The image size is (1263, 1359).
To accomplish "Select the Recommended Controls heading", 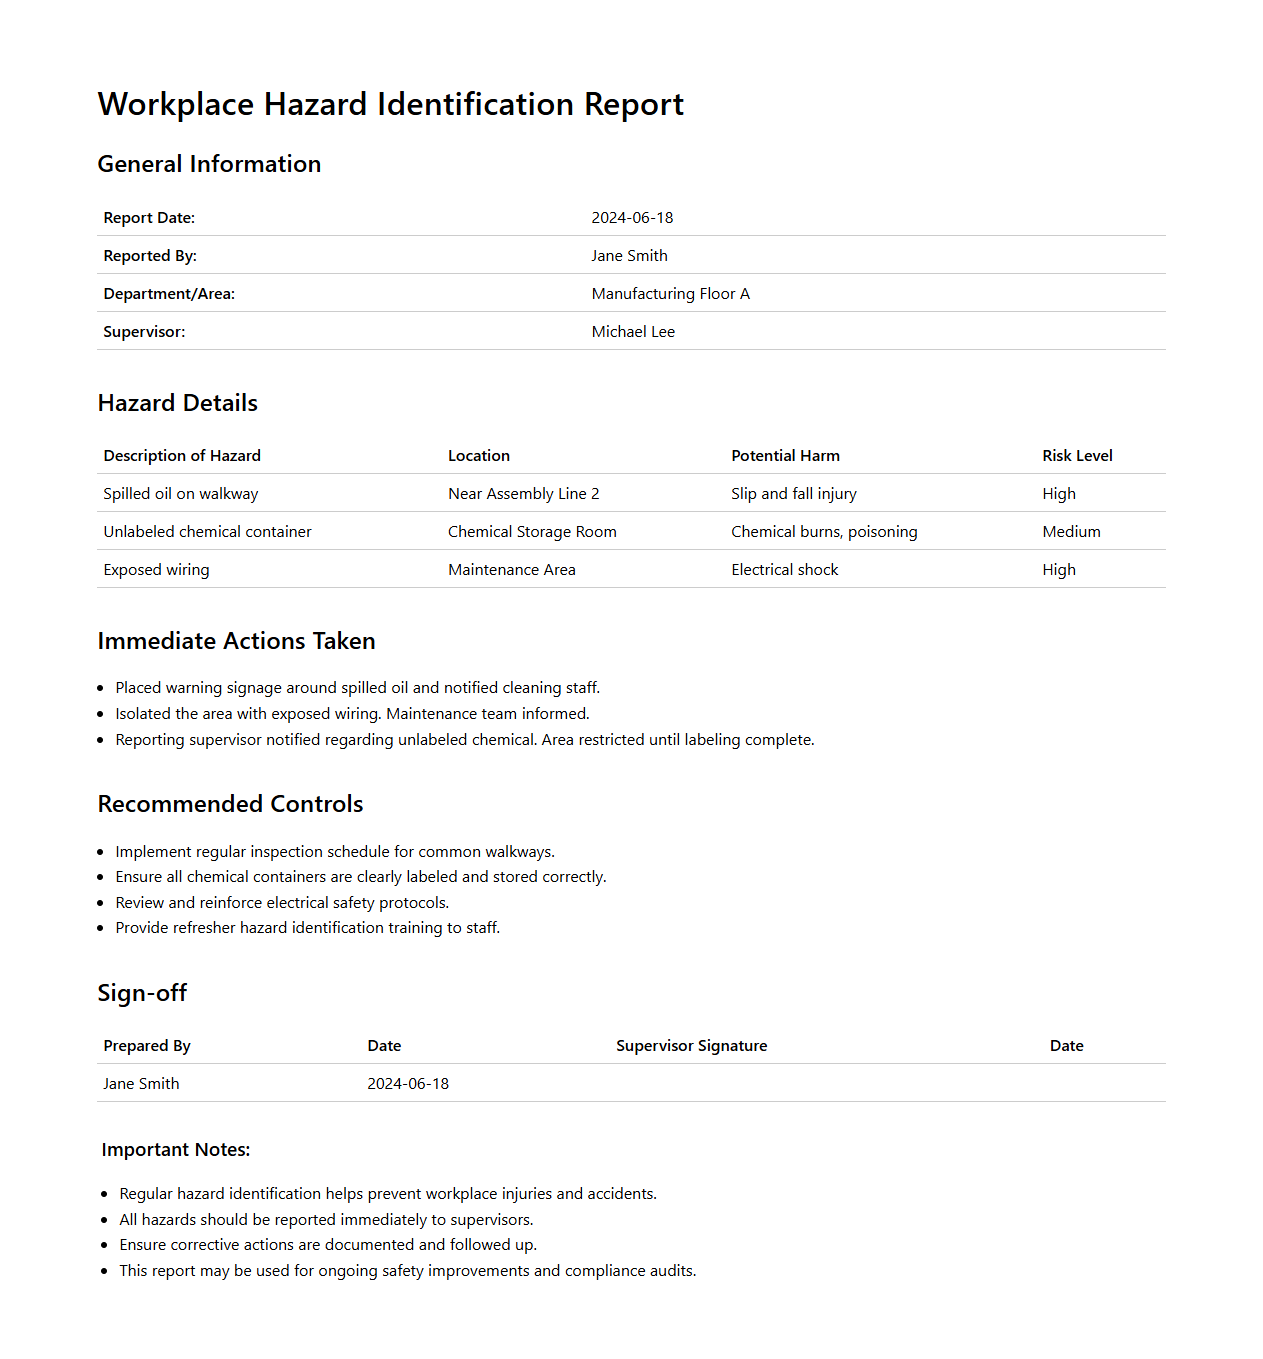I will pos(230,804).
